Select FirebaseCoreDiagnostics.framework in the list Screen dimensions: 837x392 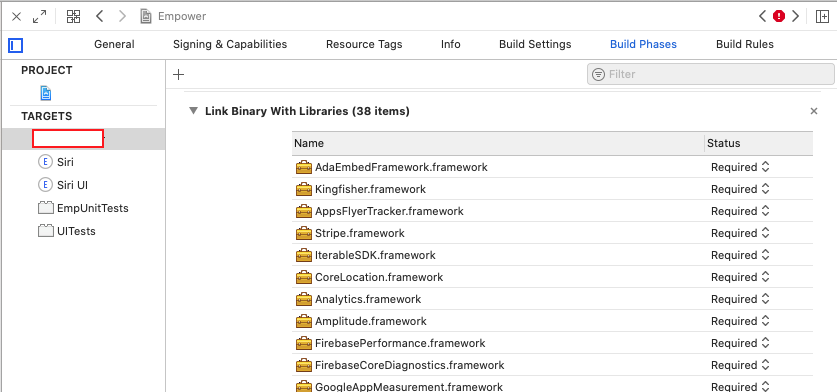pyautogui.click(x=409, y=365)
